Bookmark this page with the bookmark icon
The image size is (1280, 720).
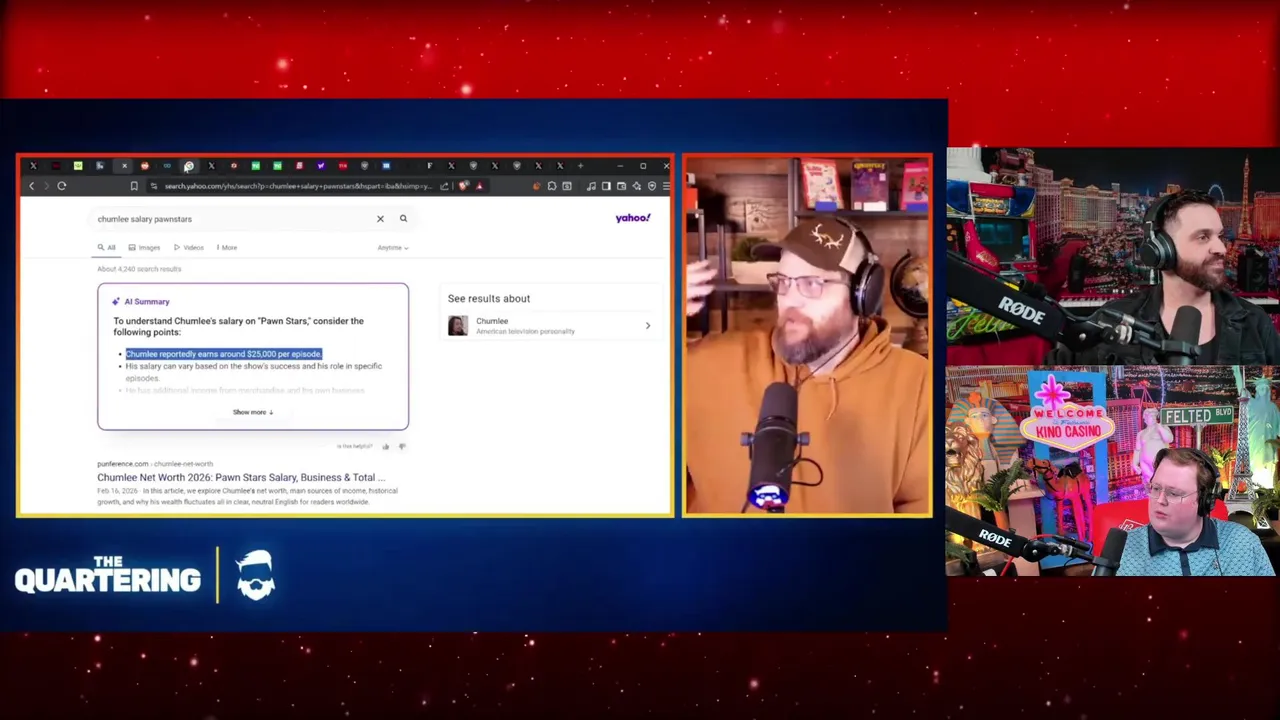(134, 186)
